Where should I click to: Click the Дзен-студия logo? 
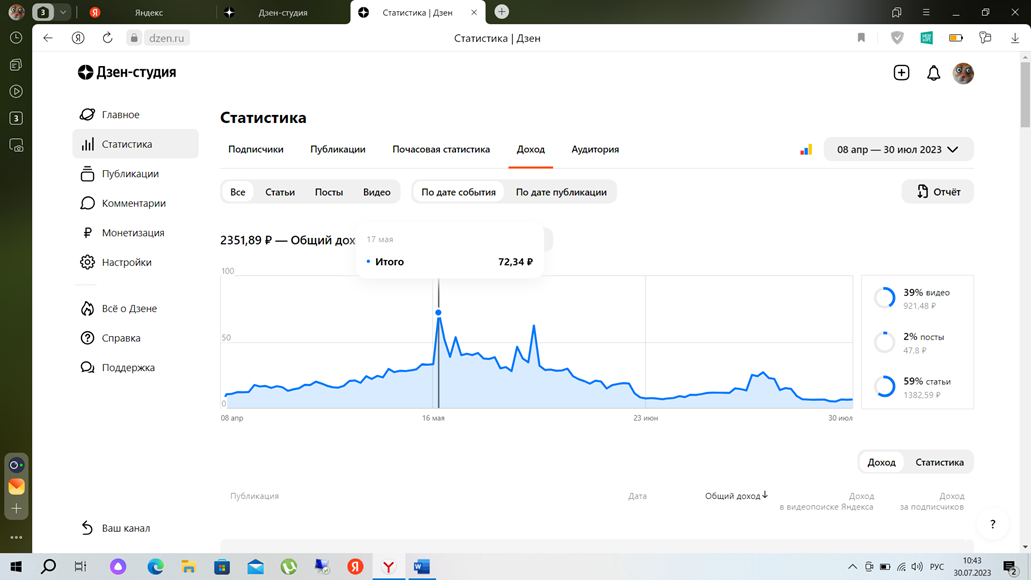tap(127, 72)
